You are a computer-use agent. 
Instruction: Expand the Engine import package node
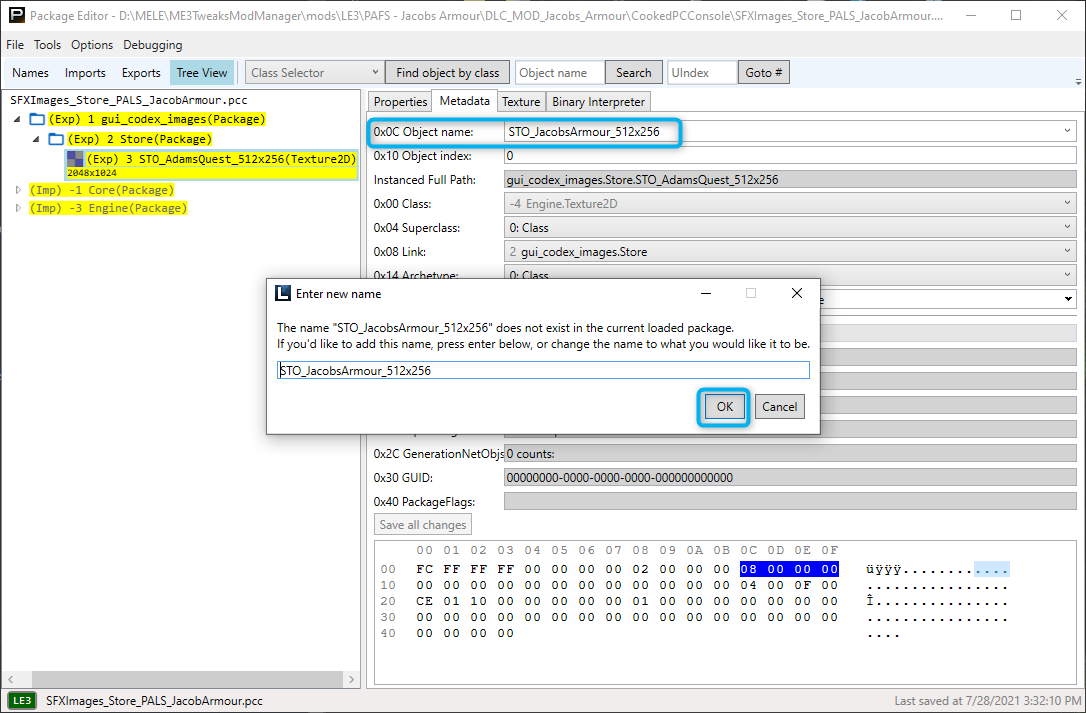tap(18, 208)
